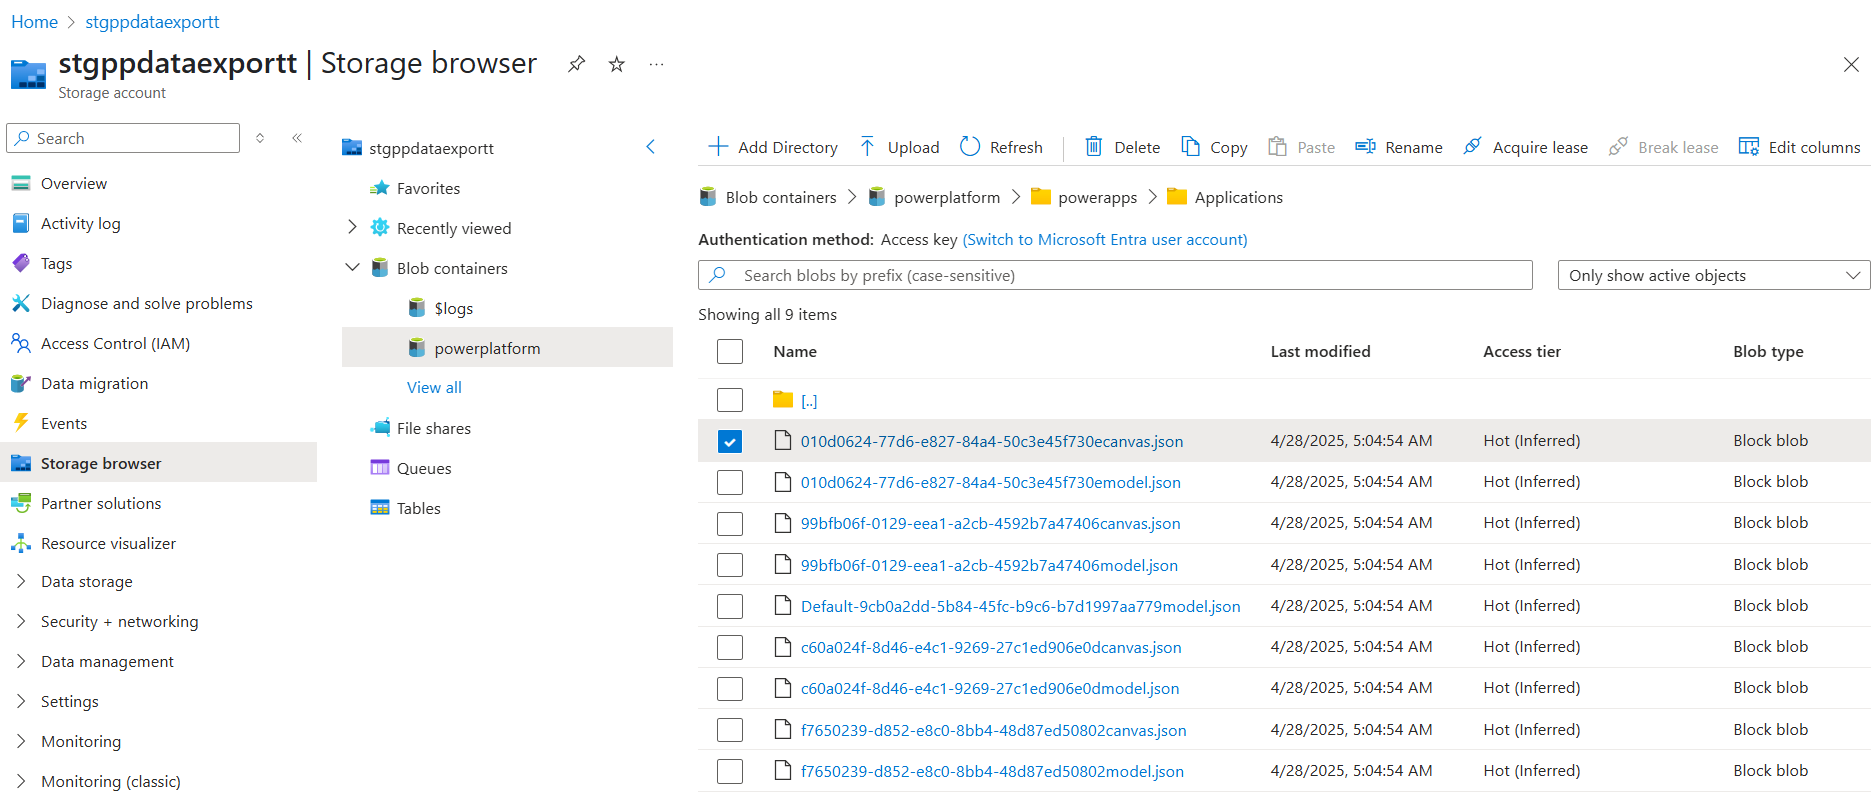Screen dimensions: 1872x795
Task: Click the Rename toolbar icon
Action: click(x=1365, y=147)
